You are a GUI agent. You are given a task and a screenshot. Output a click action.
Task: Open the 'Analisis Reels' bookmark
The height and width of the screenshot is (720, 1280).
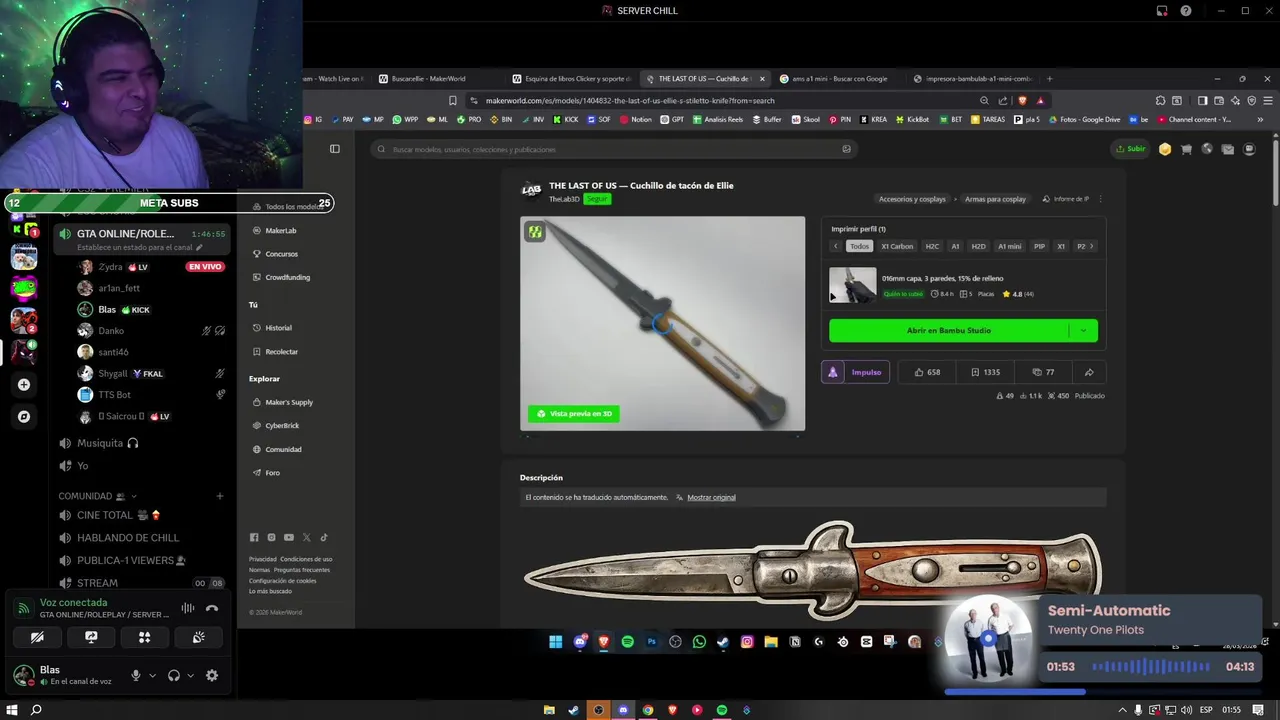(716, 119)
